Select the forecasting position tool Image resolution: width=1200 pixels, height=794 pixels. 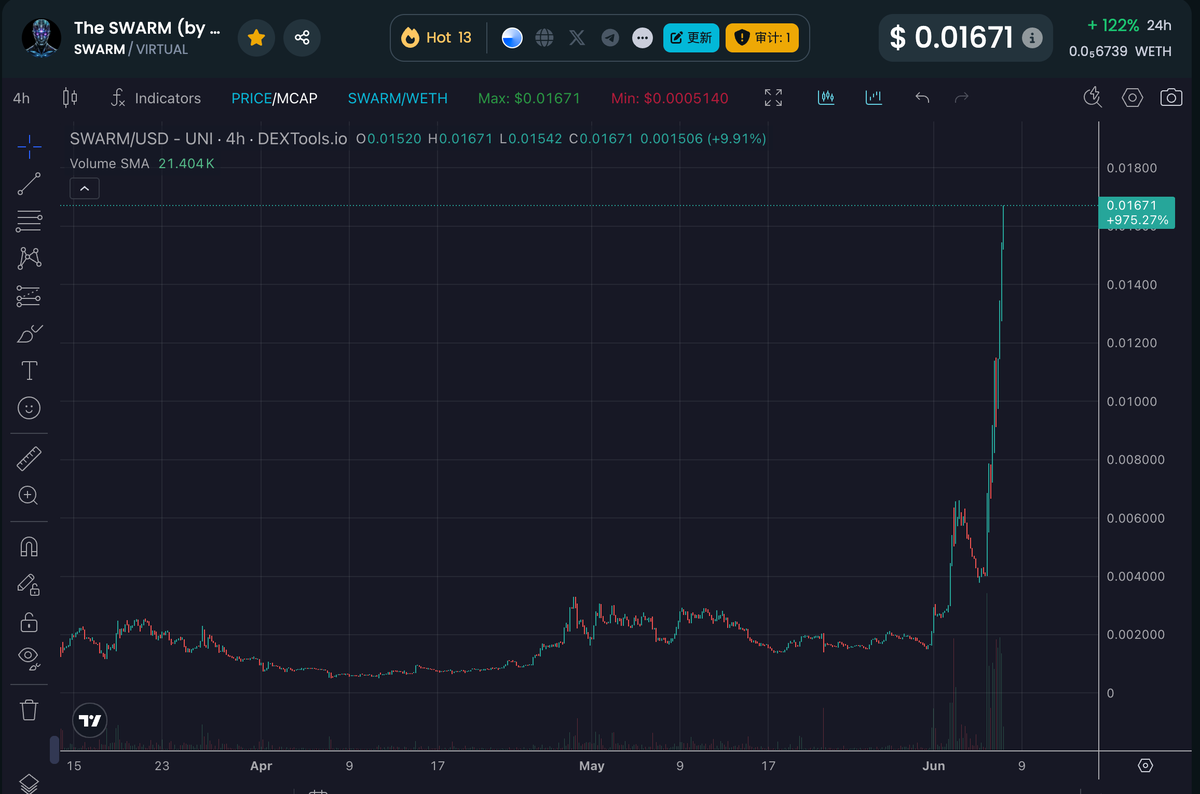[30, 296]
